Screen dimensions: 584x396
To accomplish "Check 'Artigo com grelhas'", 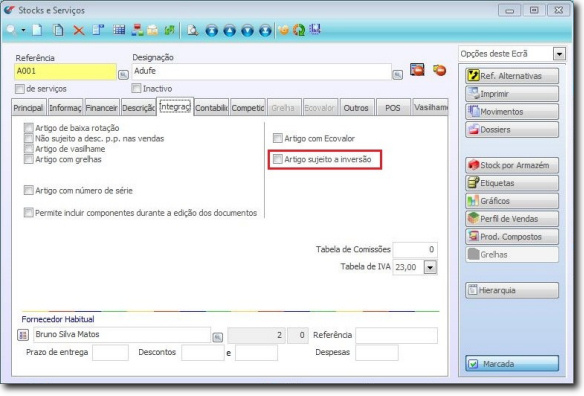I will (x=29, y=159).
